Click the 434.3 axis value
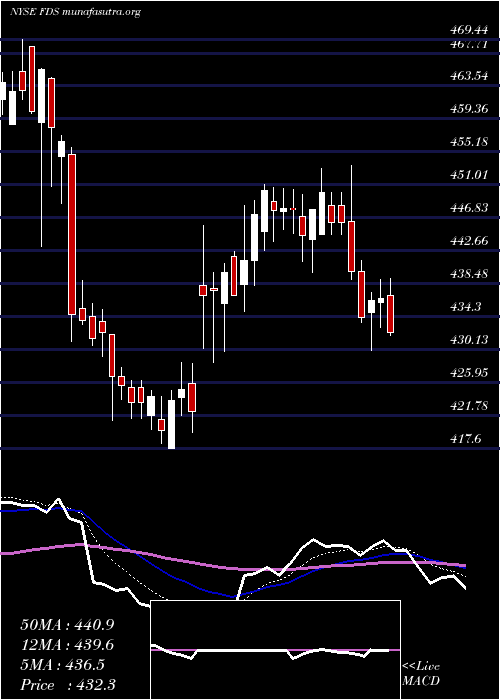This screenshot has height=700, width=500. click(465, 307)
